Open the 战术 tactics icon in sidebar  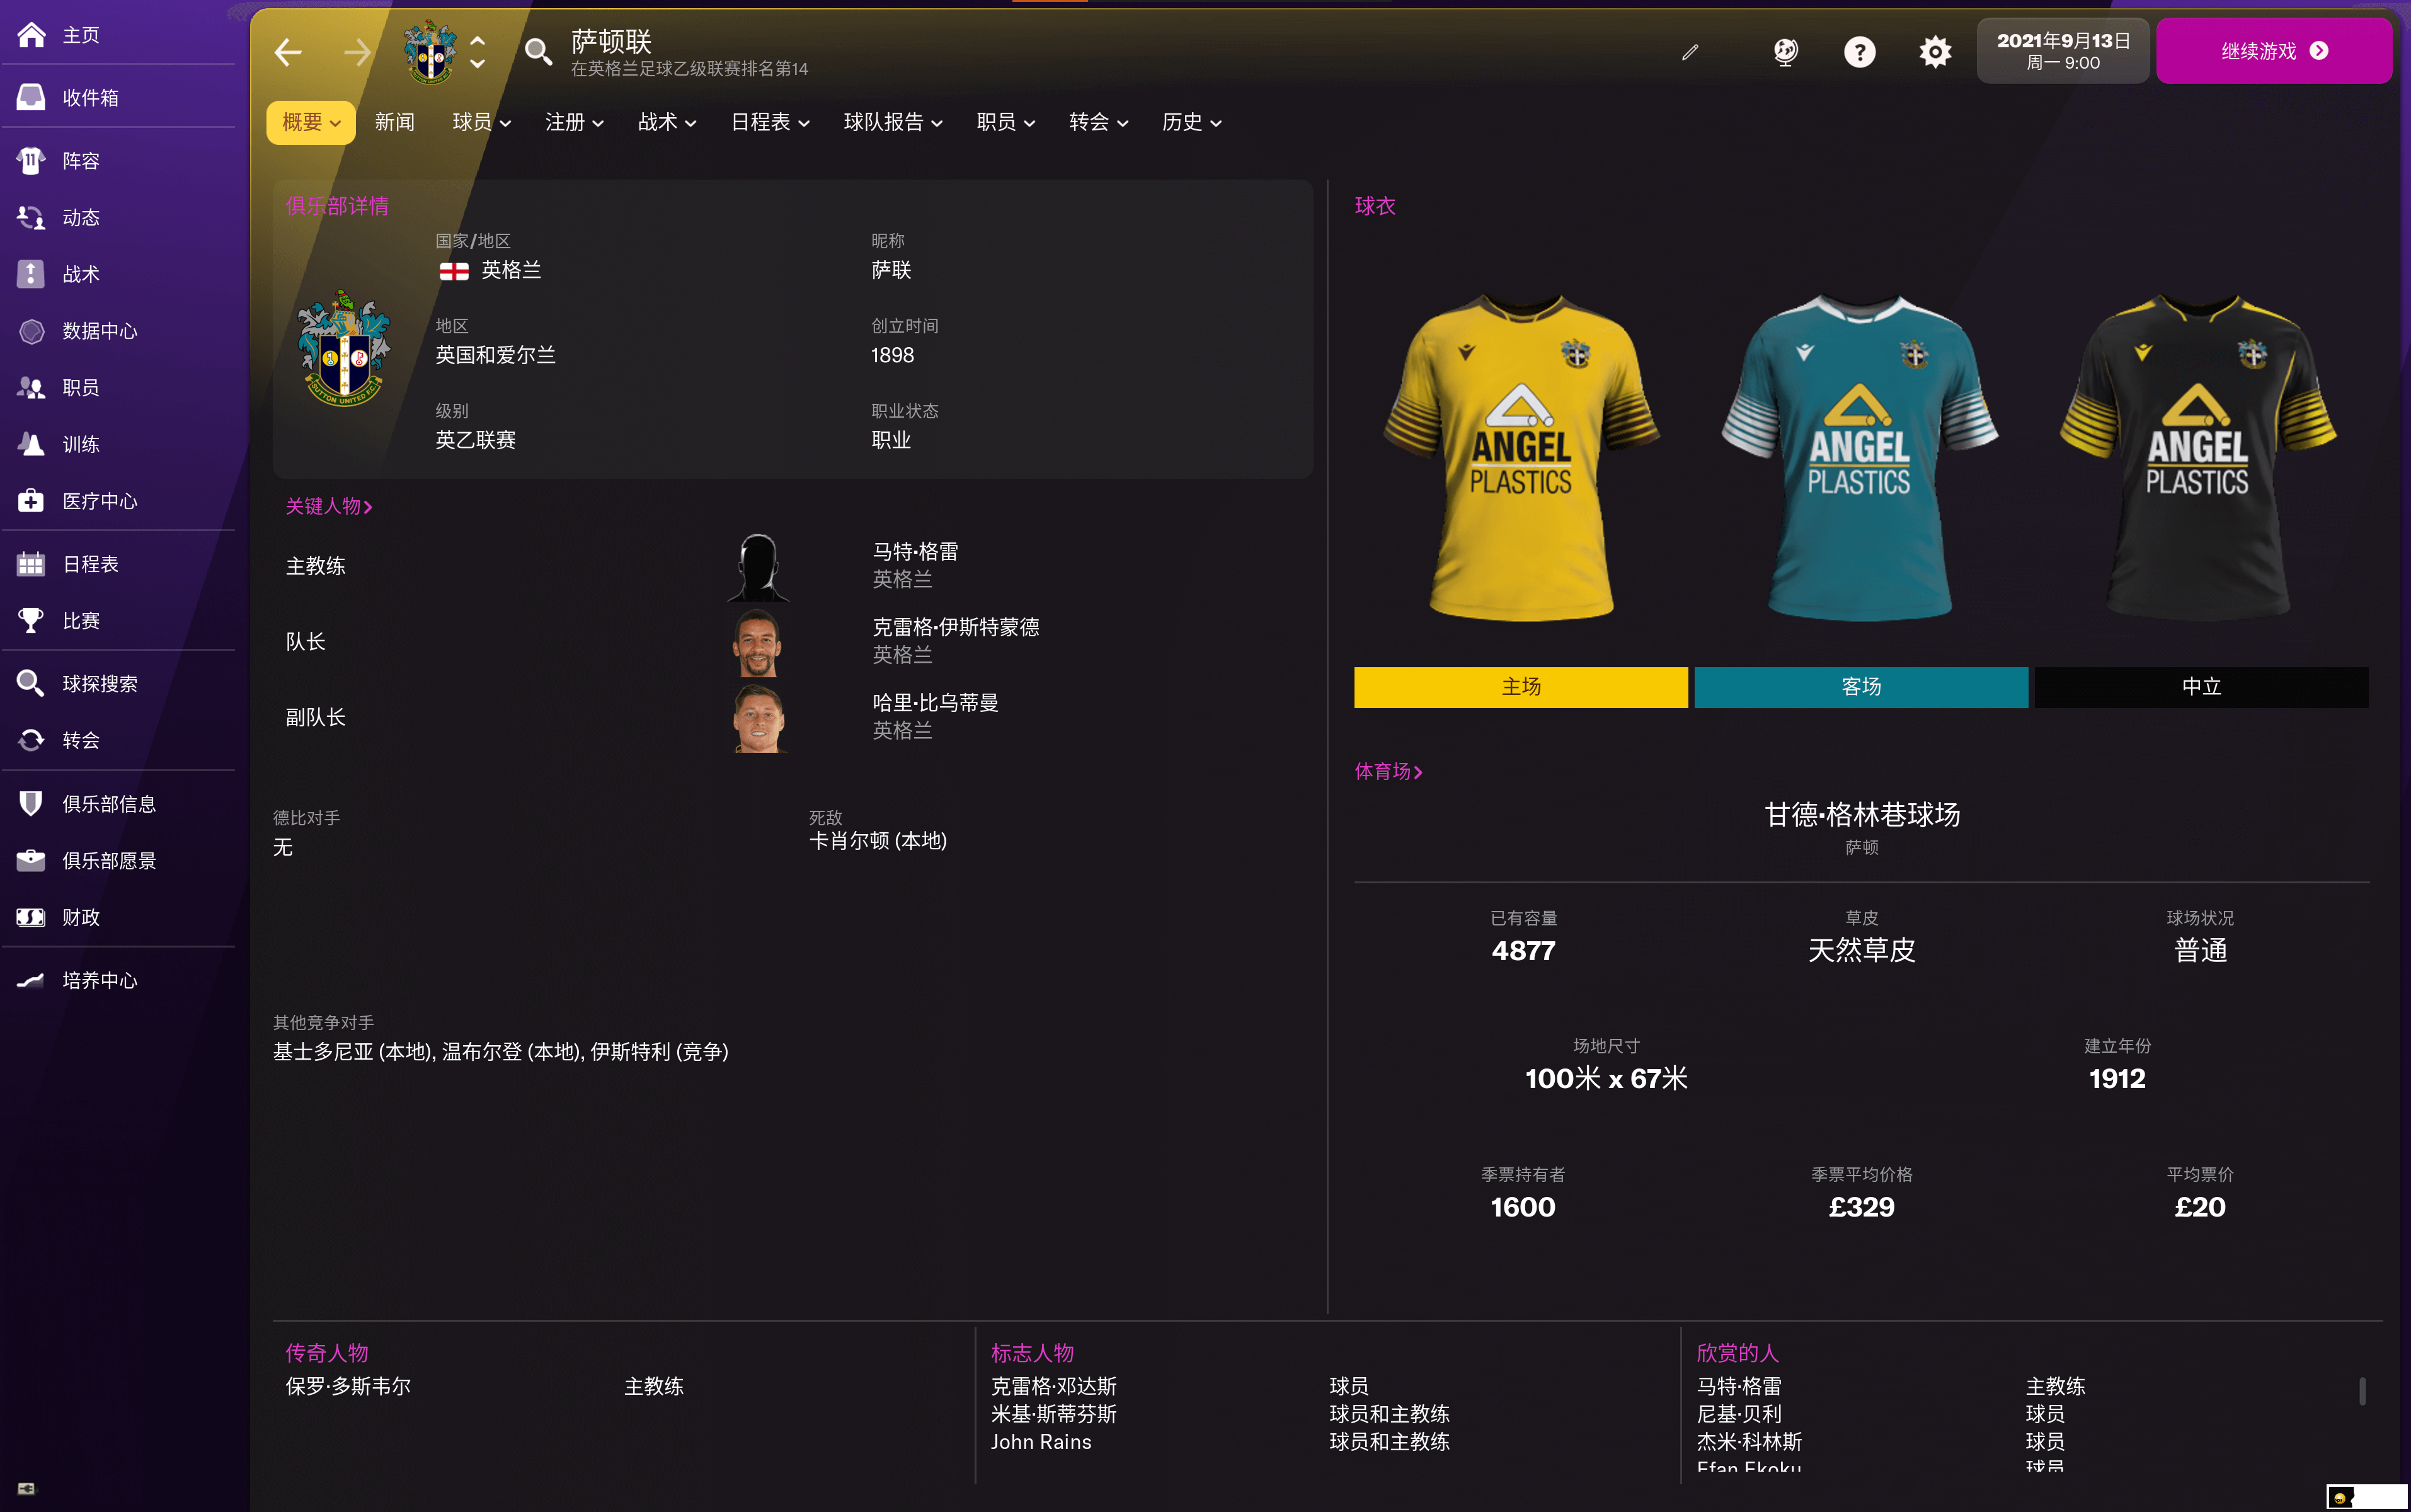tap(31, 274)
